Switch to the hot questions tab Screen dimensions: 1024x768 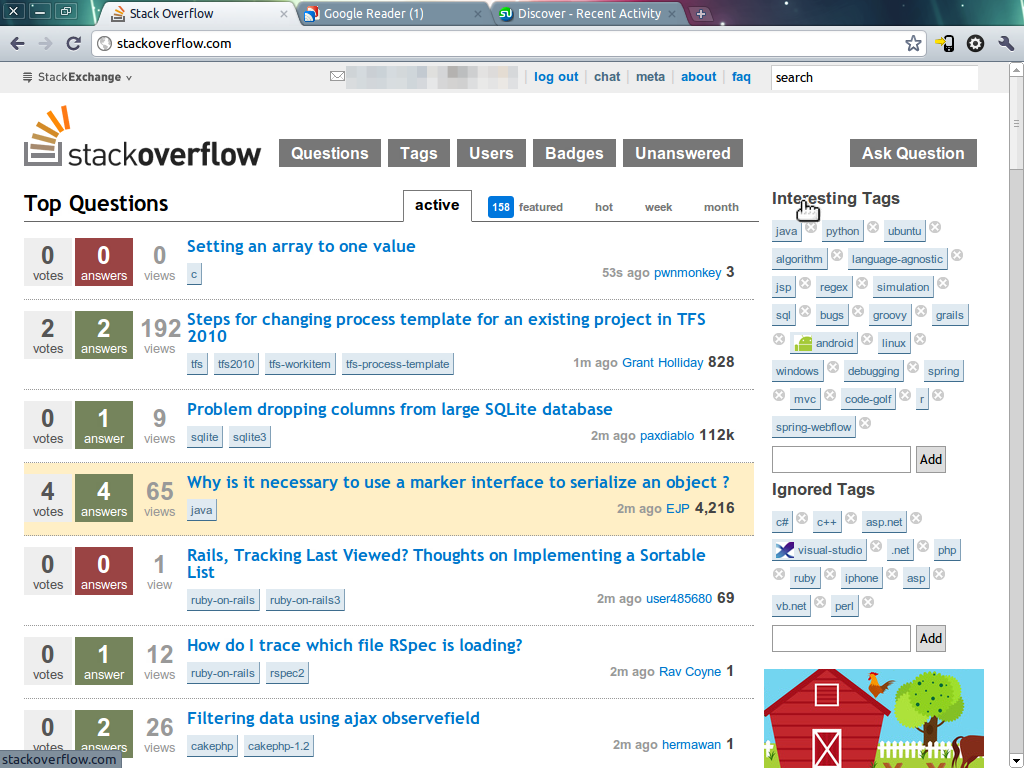[603, 207]
